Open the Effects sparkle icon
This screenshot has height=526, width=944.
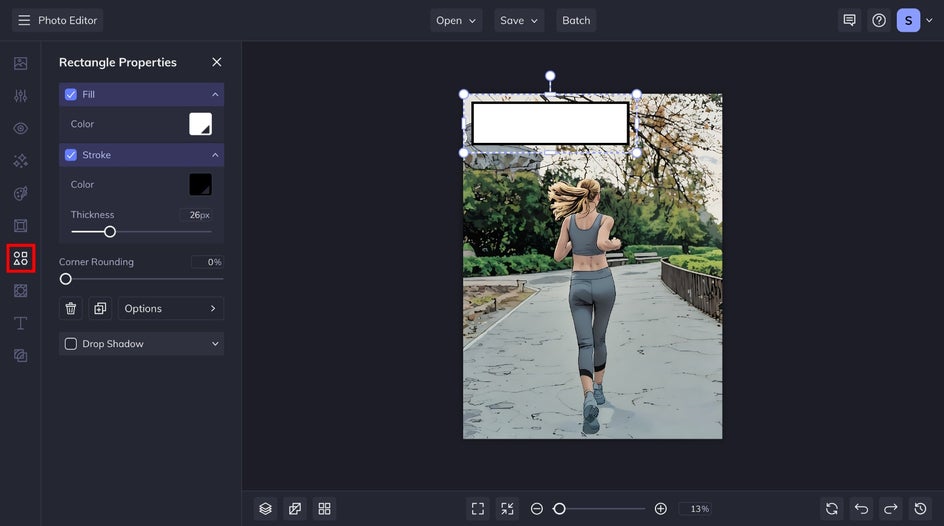[x=20, y=161]
